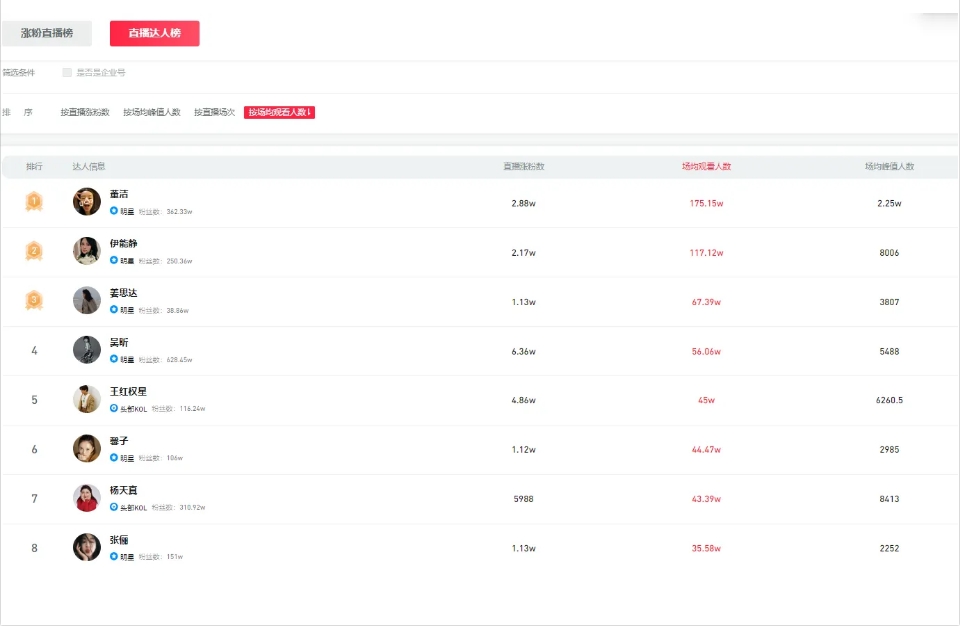The image size is (960, 626).
Task: Click the avatar thumbnail of 吴昕
Action: coord(87,350)
